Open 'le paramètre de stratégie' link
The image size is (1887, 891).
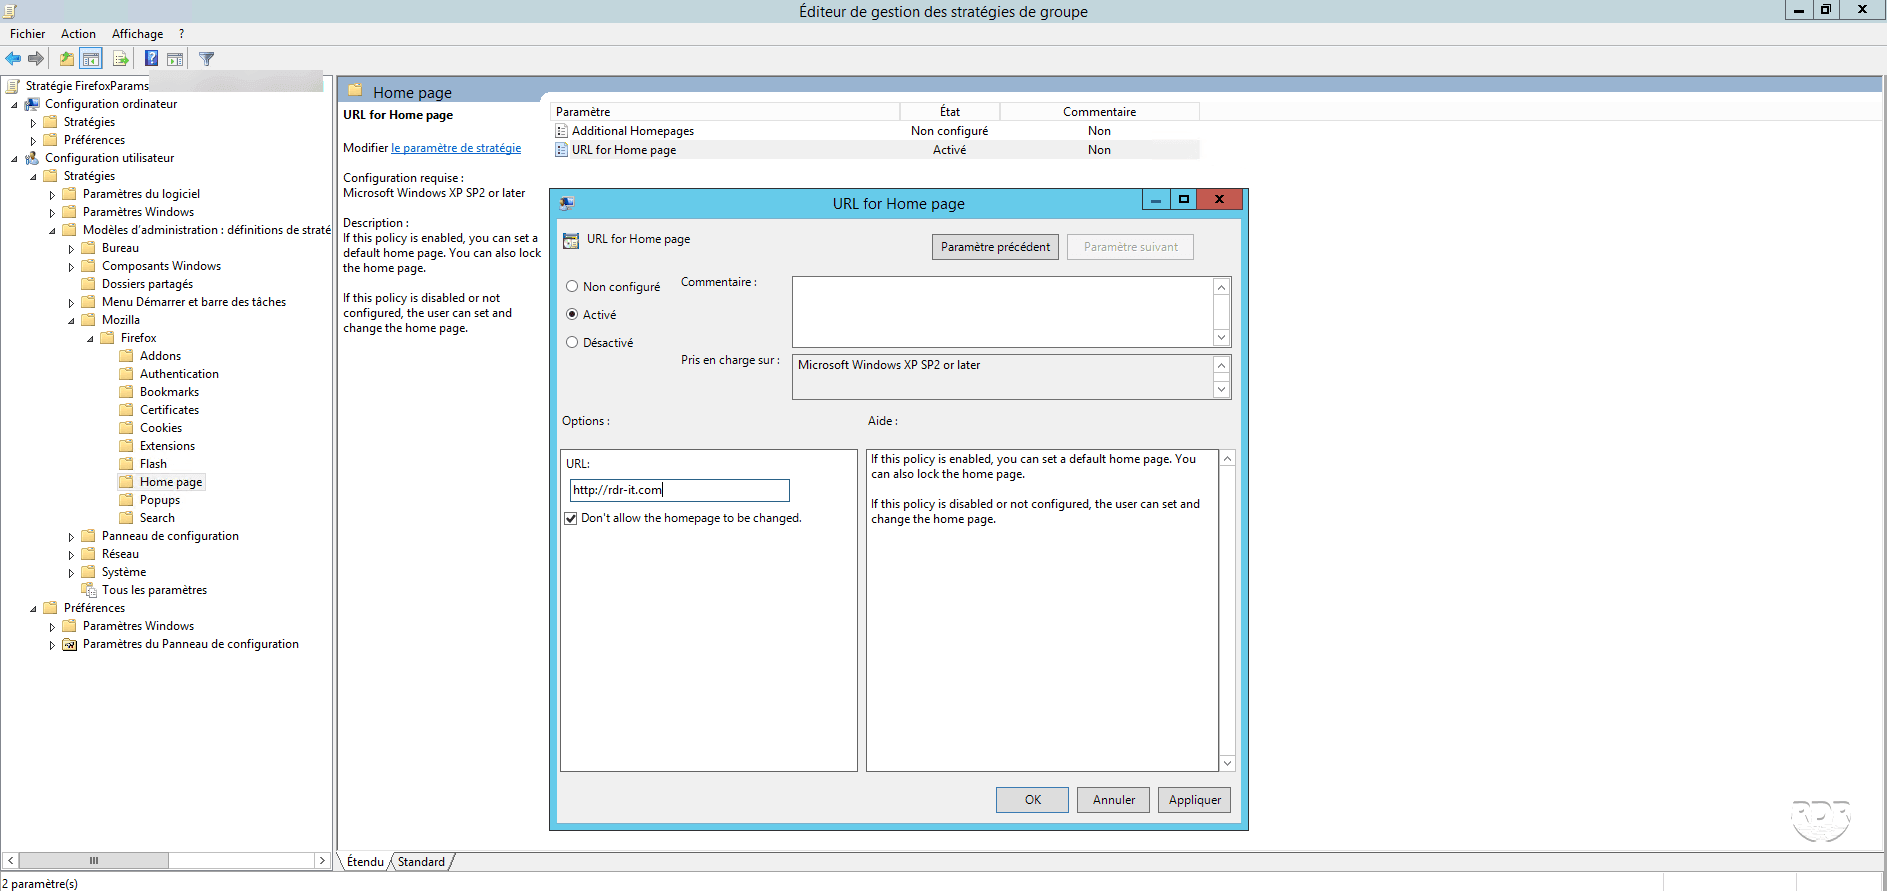point(456,148)
